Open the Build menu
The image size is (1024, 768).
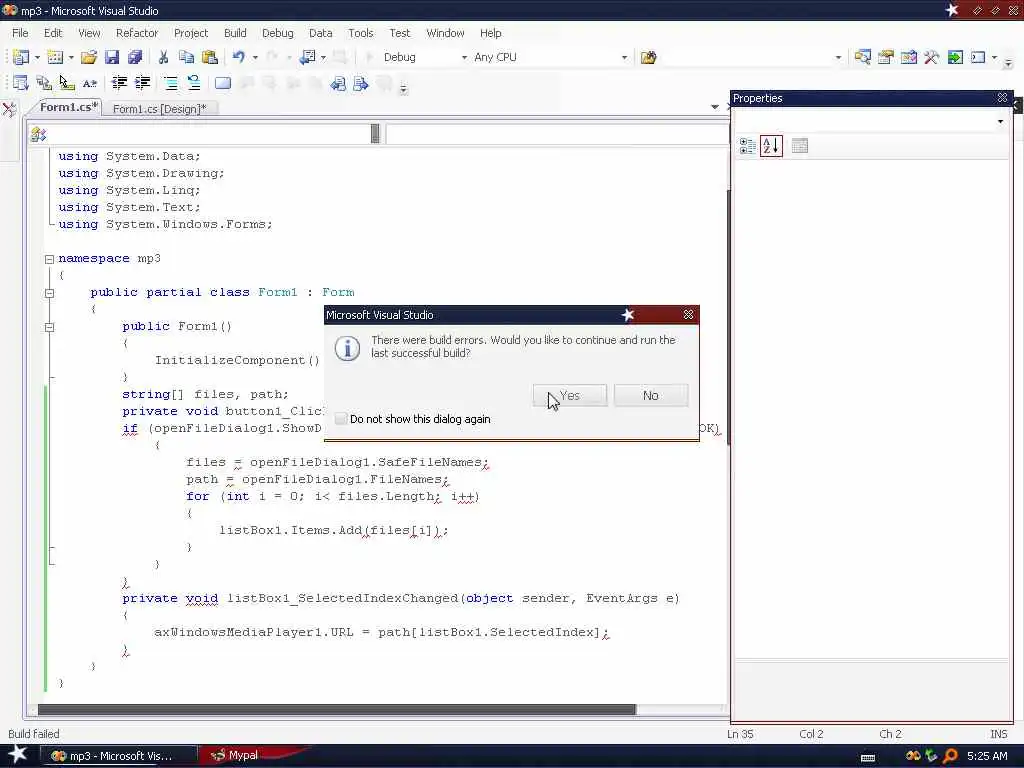pyautogui.click(x=235, y=33)
